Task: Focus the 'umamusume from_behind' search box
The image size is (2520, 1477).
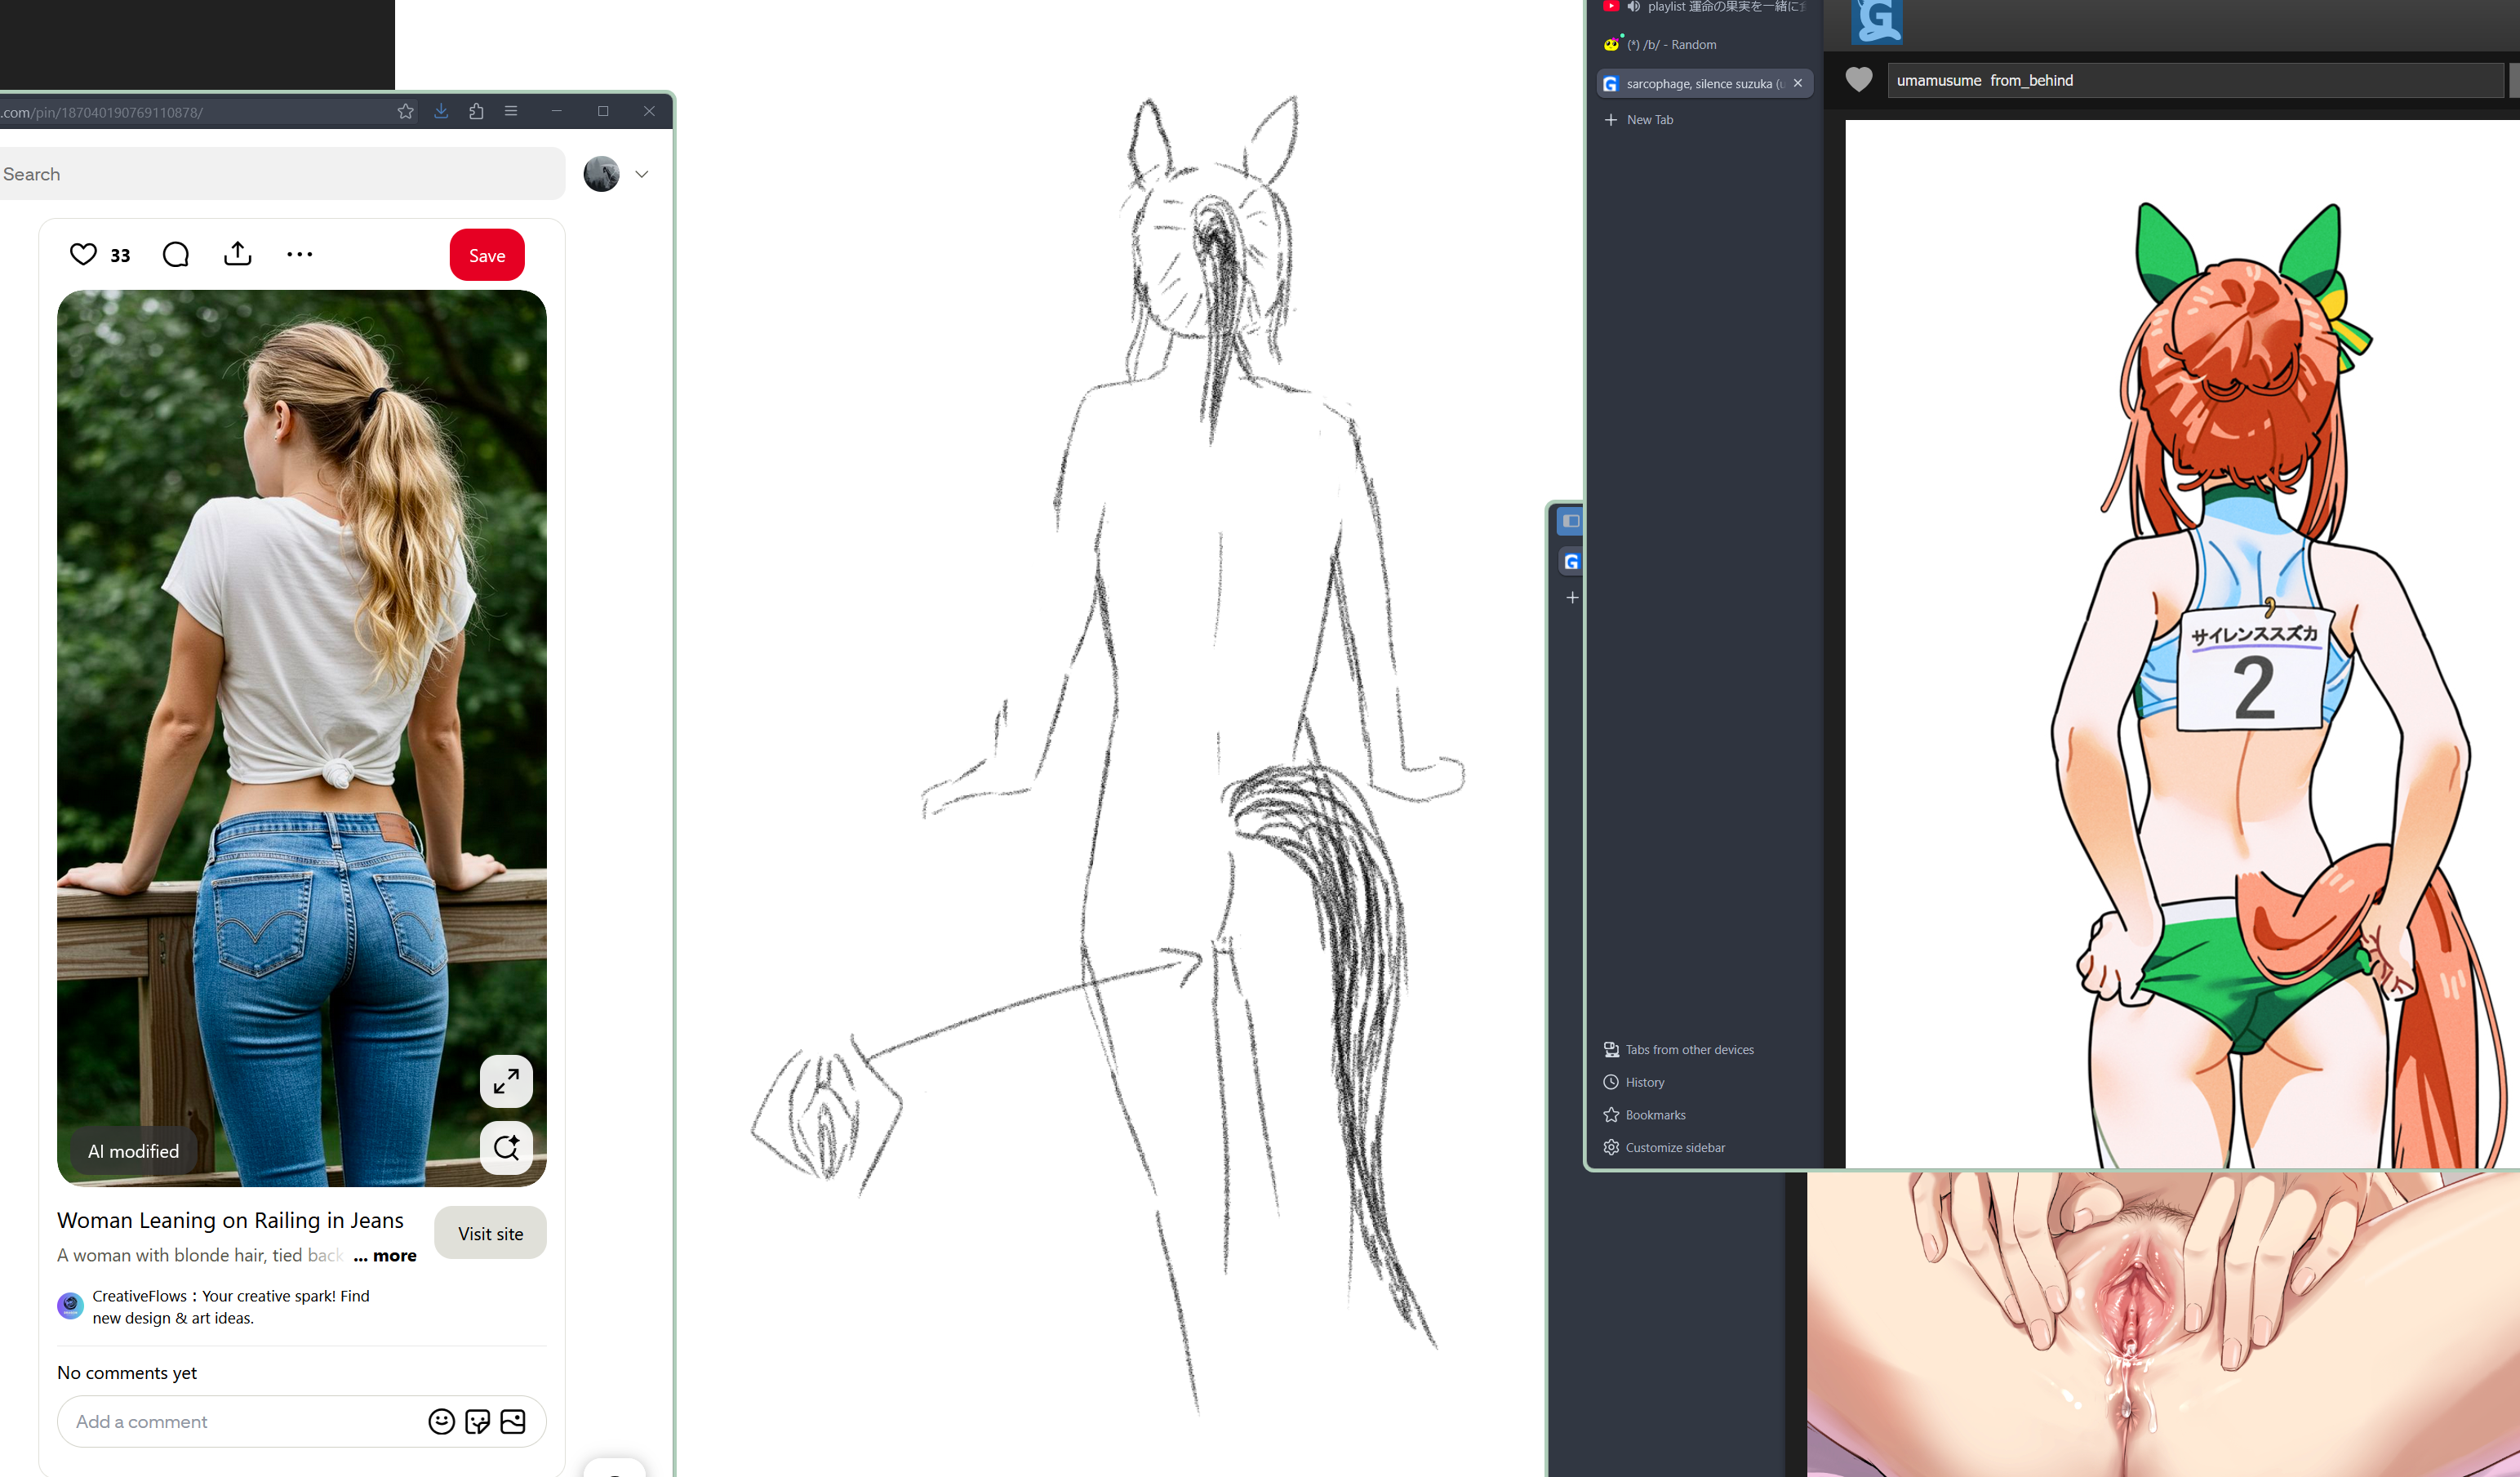Action: point(2195,80)
